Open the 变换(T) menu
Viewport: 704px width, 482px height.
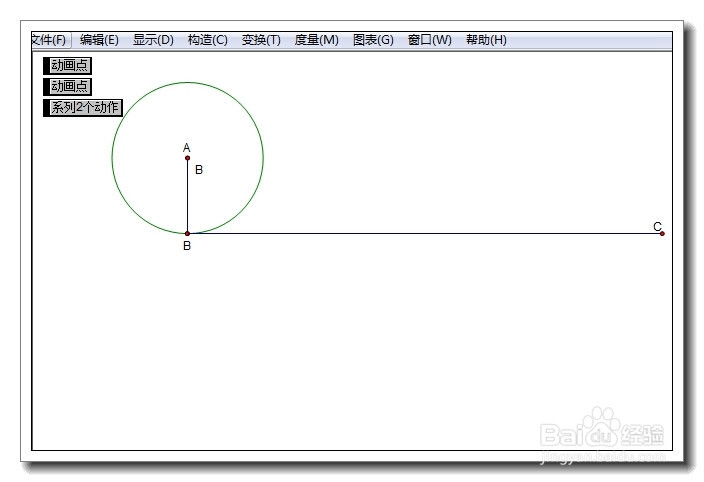click(261, 40)
